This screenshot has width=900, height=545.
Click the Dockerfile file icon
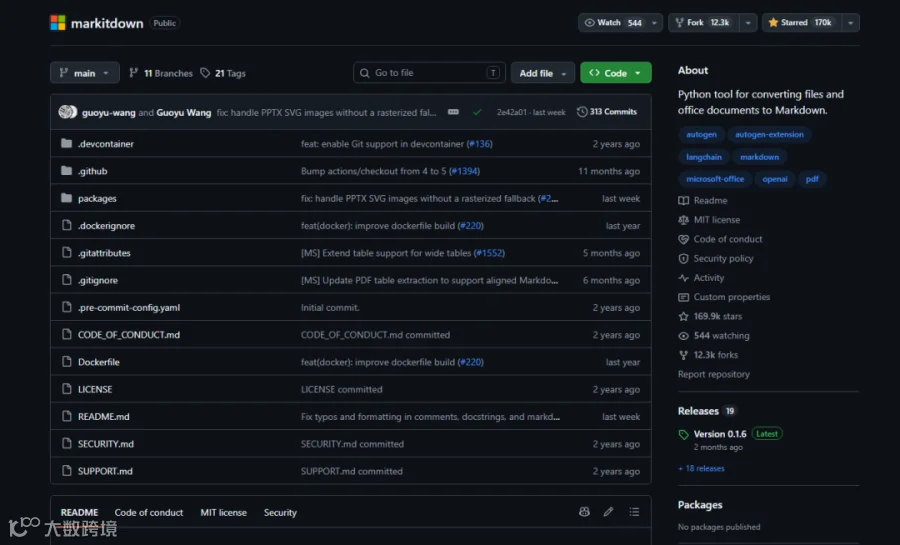click(x=67, y=361)
